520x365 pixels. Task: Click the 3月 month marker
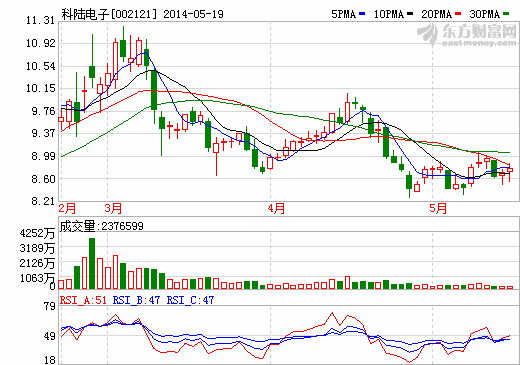tap(113, 208)
